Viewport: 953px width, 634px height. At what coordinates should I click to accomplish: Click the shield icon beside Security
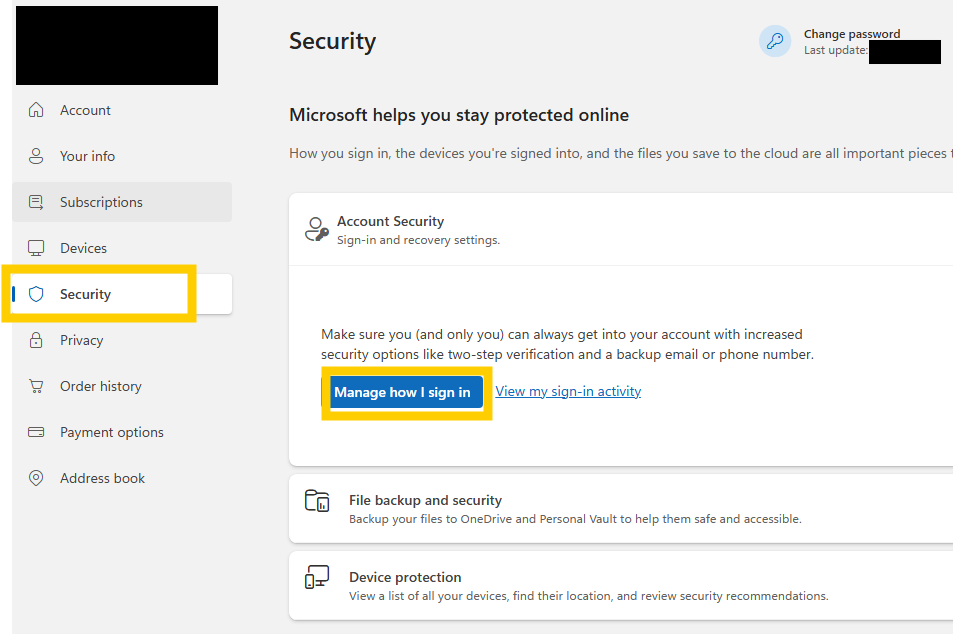pyautogui.click(x=37, y=294)
